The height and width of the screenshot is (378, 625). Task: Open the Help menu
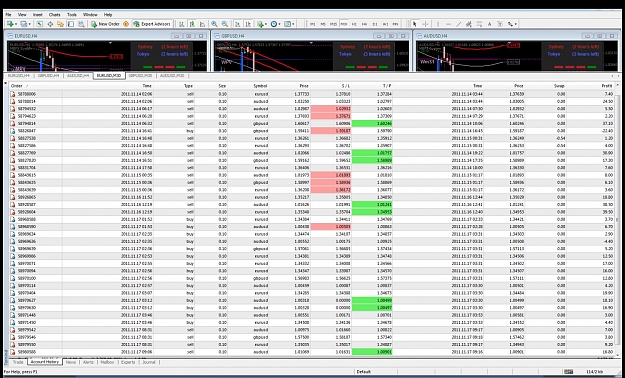[108, 15]
